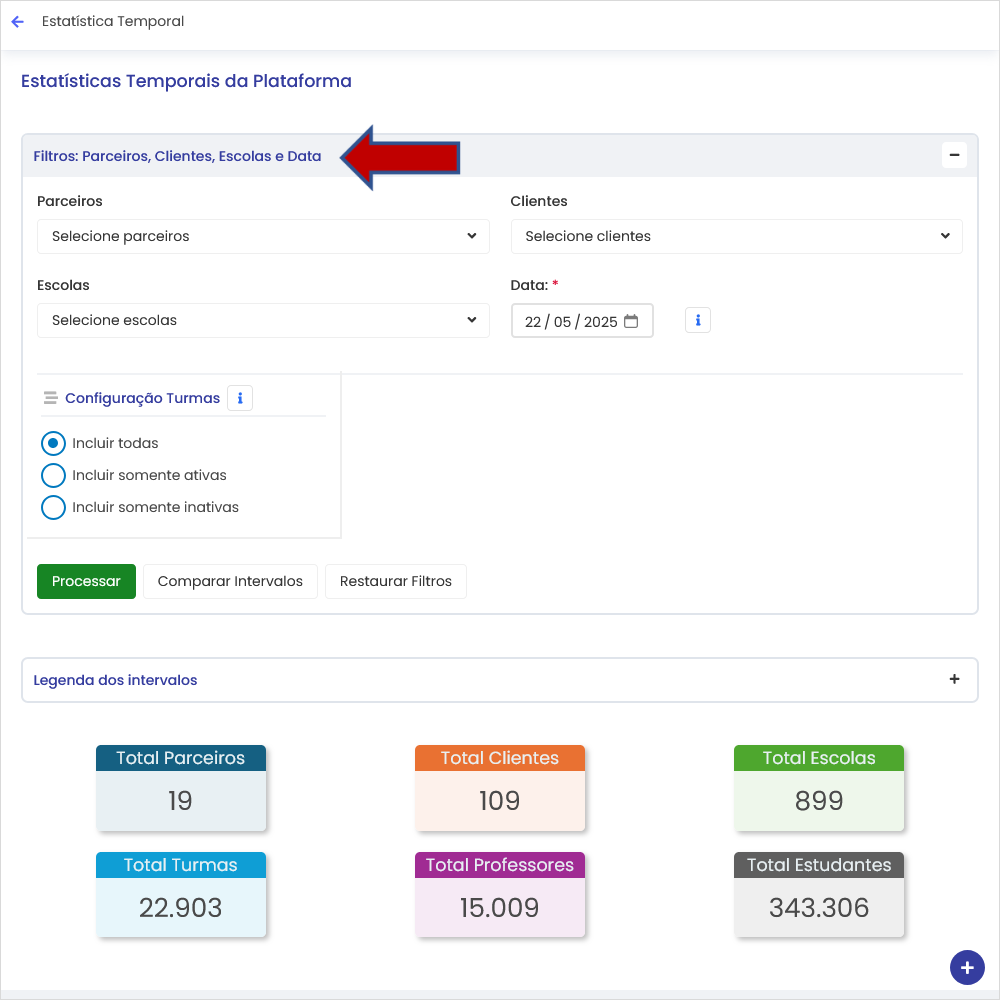Click the floating blue plus button
The image size is (1000, 1000).
click(967, 967)
